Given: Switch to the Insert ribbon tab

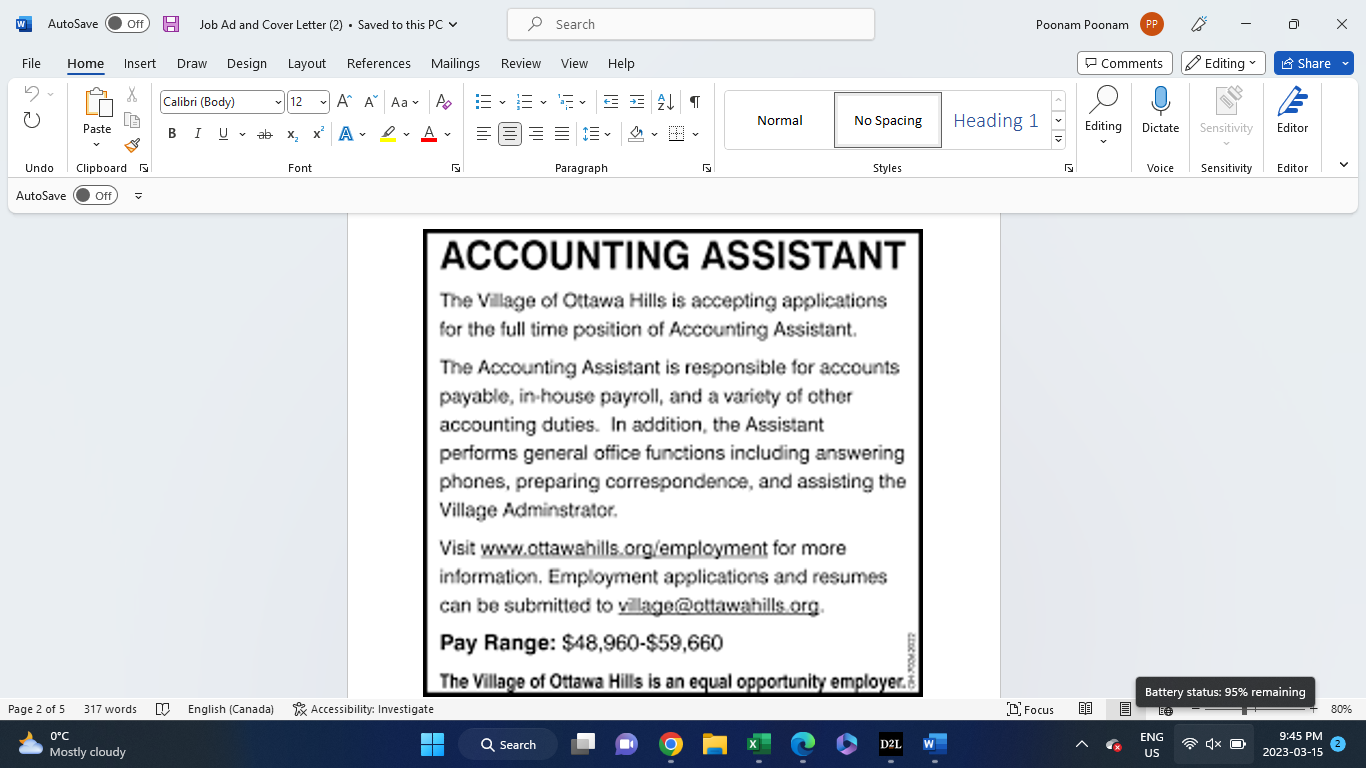Looking at the screenshot, I should (139, 63).
